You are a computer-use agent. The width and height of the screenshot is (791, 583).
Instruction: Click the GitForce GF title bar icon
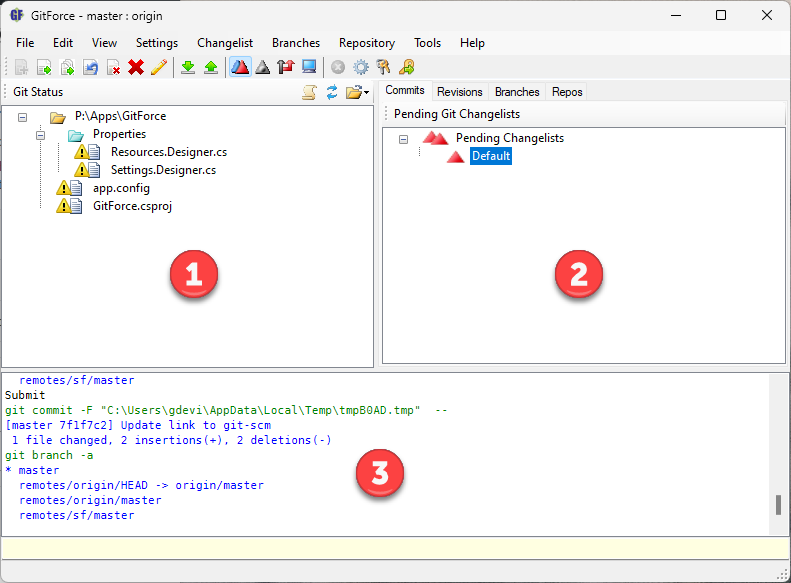(17, 15)
